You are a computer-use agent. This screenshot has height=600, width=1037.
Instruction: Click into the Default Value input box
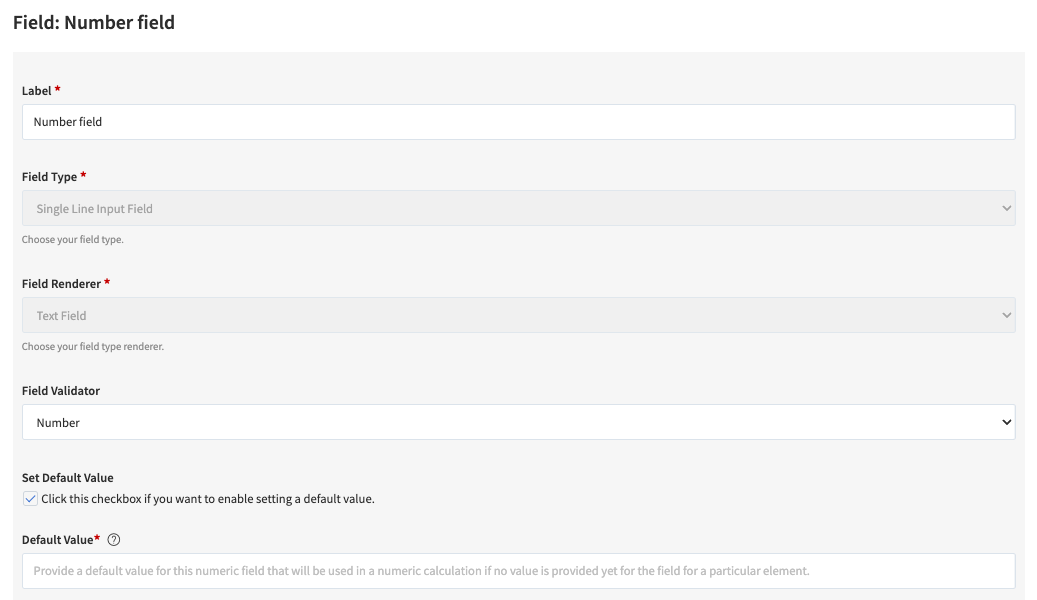point(518,571)
